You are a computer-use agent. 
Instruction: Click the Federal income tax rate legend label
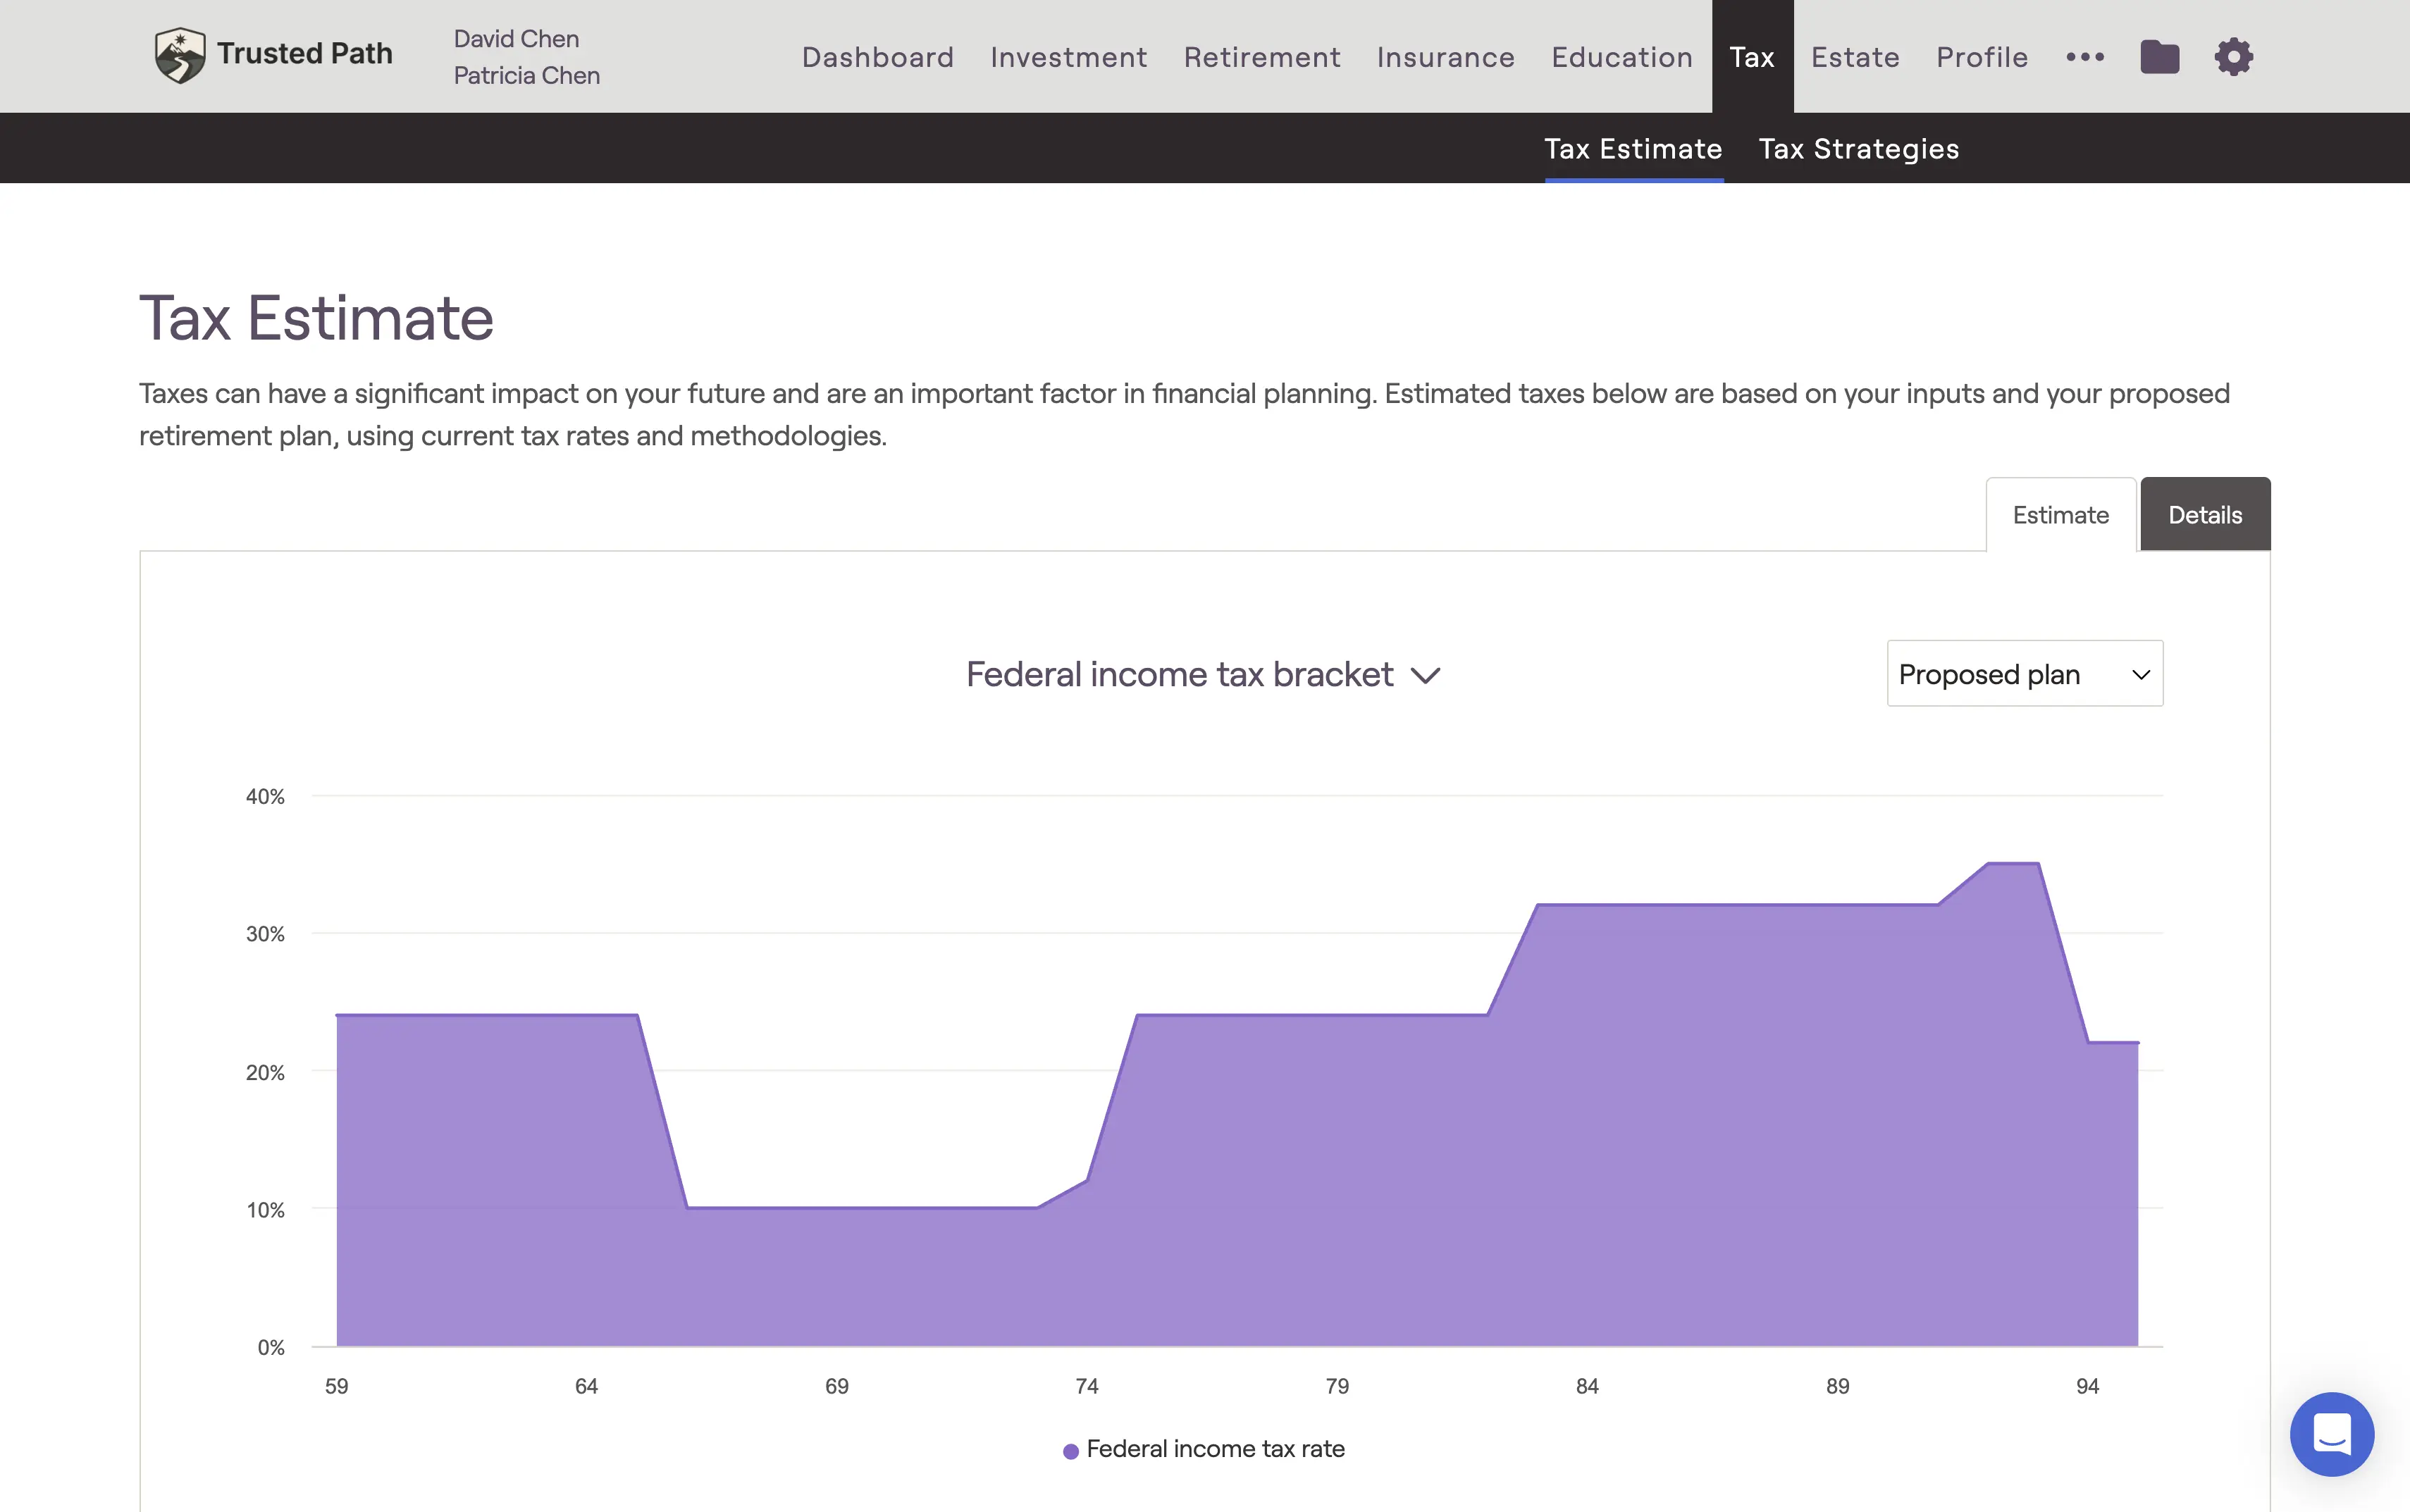(1215, 1449)
